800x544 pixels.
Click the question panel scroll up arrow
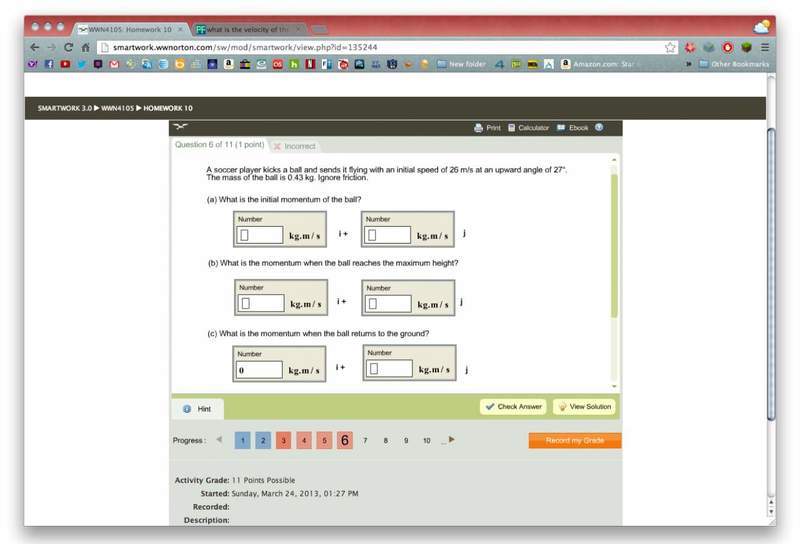(614, 160)
